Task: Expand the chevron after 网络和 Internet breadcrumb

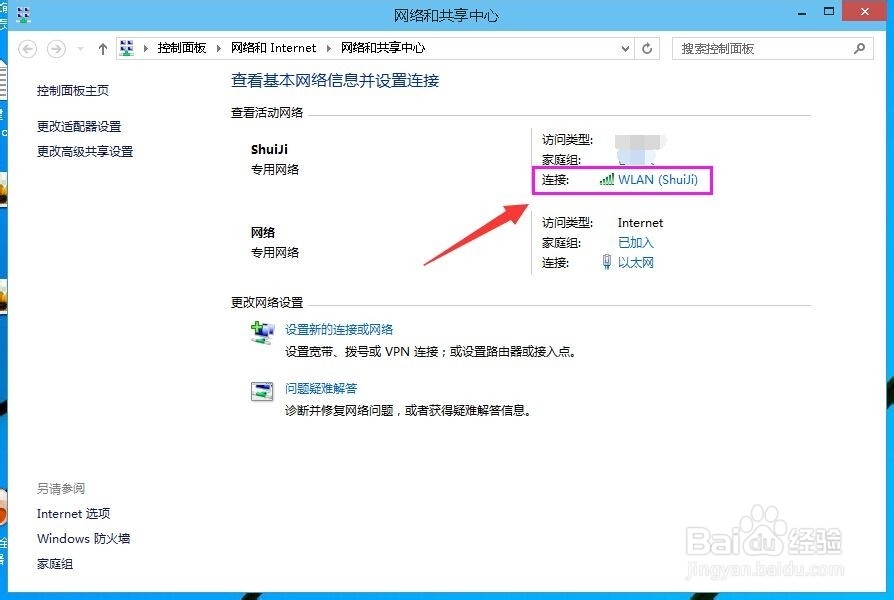Action: (330, 47)
